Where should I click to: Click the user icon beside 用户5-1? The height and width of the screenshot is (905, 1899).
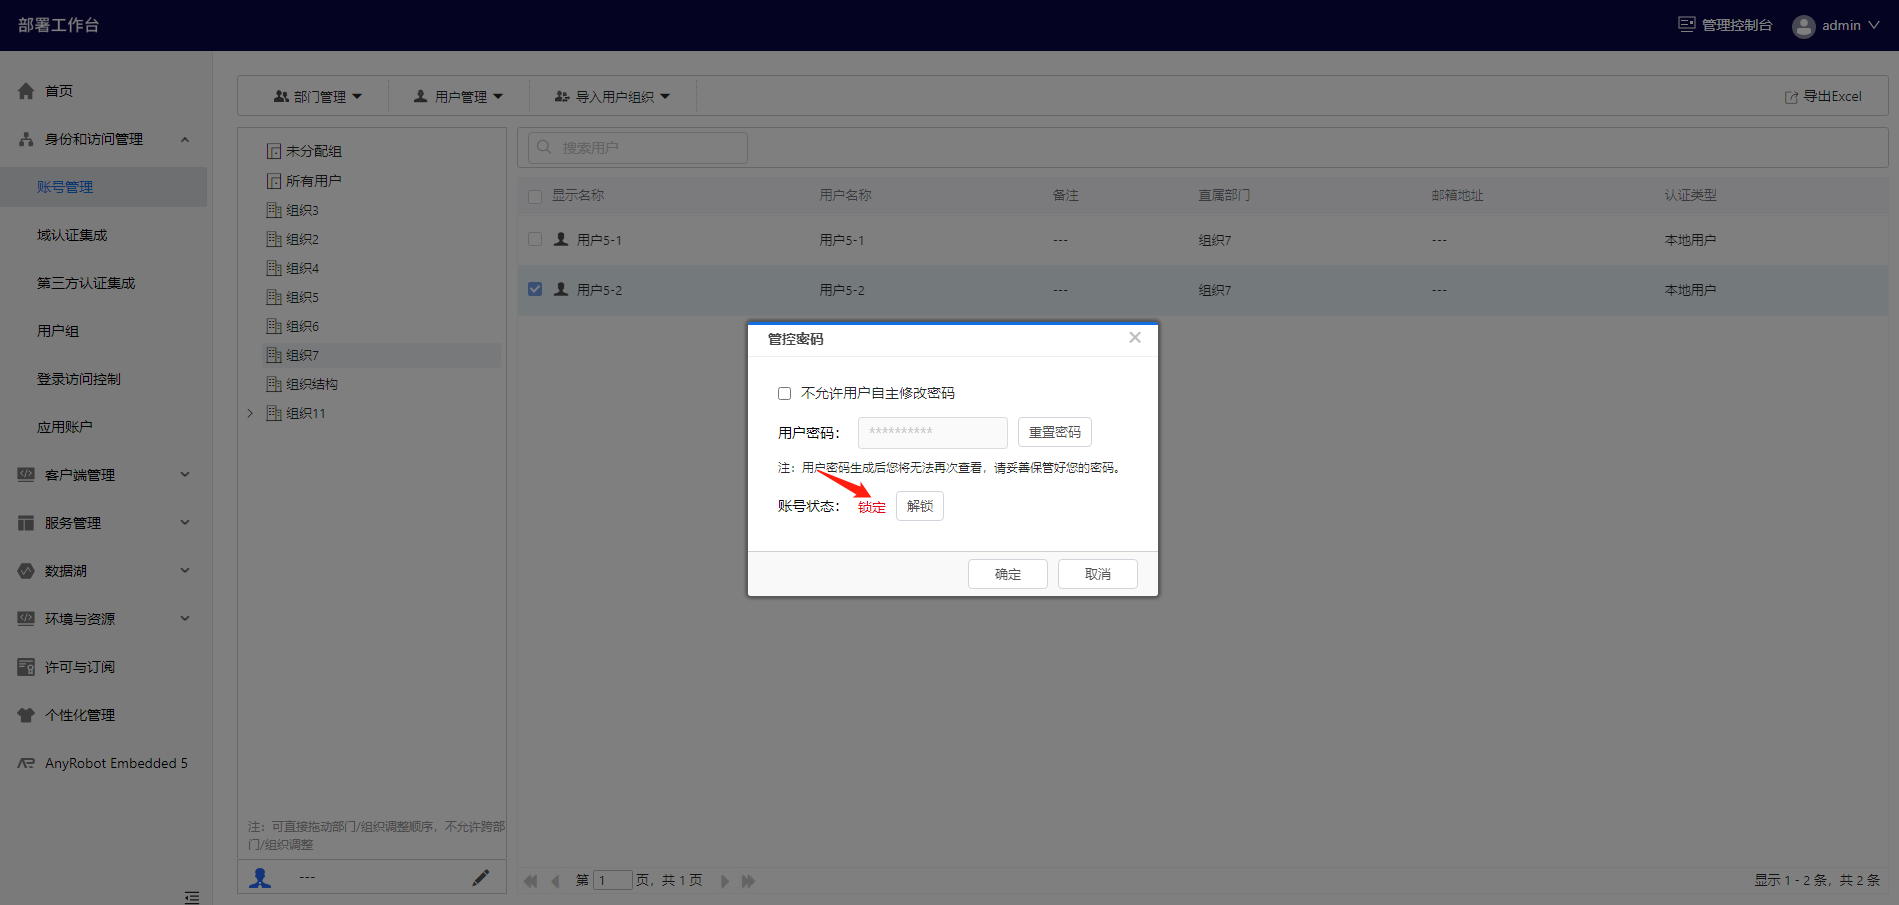click(x=561, y=239)
